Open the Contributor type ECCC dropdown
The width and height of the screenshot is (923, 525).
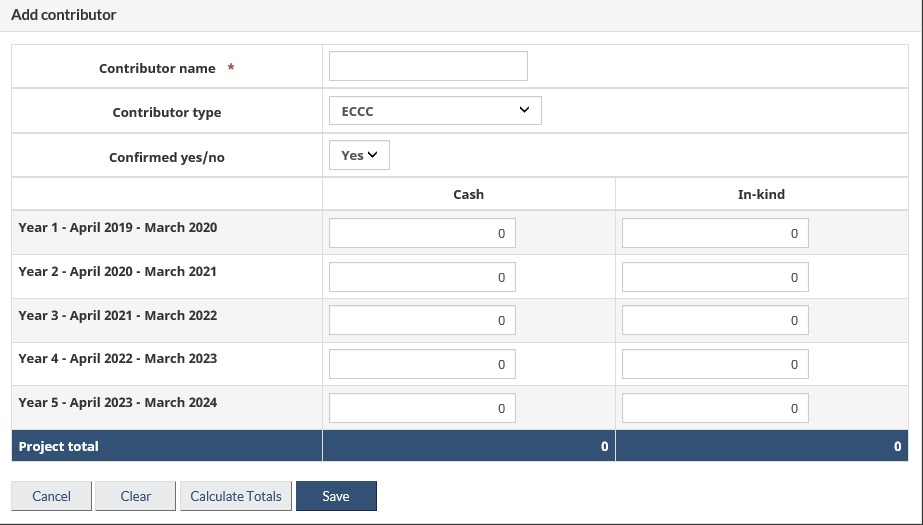click(434, 111)
